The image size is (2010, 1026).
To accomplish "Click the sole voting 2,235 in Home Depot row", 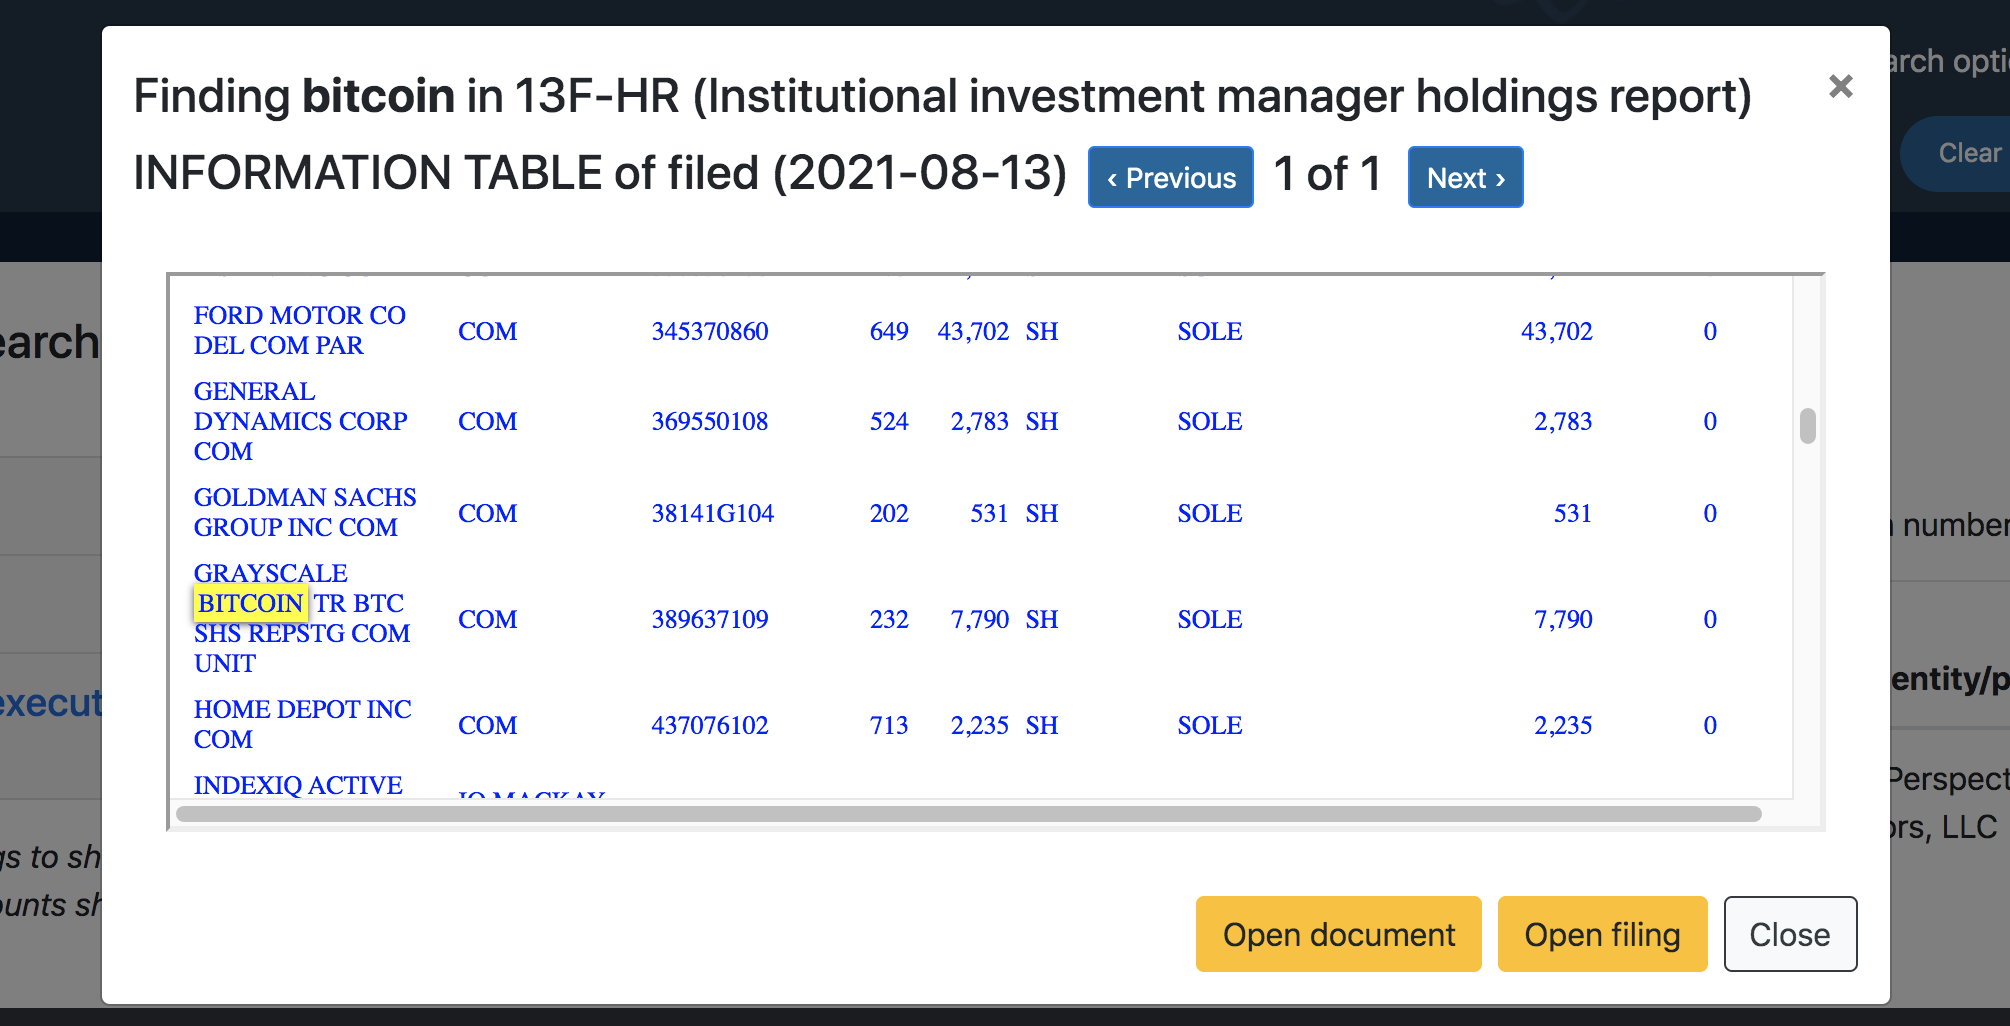I will coord(1563,725).
